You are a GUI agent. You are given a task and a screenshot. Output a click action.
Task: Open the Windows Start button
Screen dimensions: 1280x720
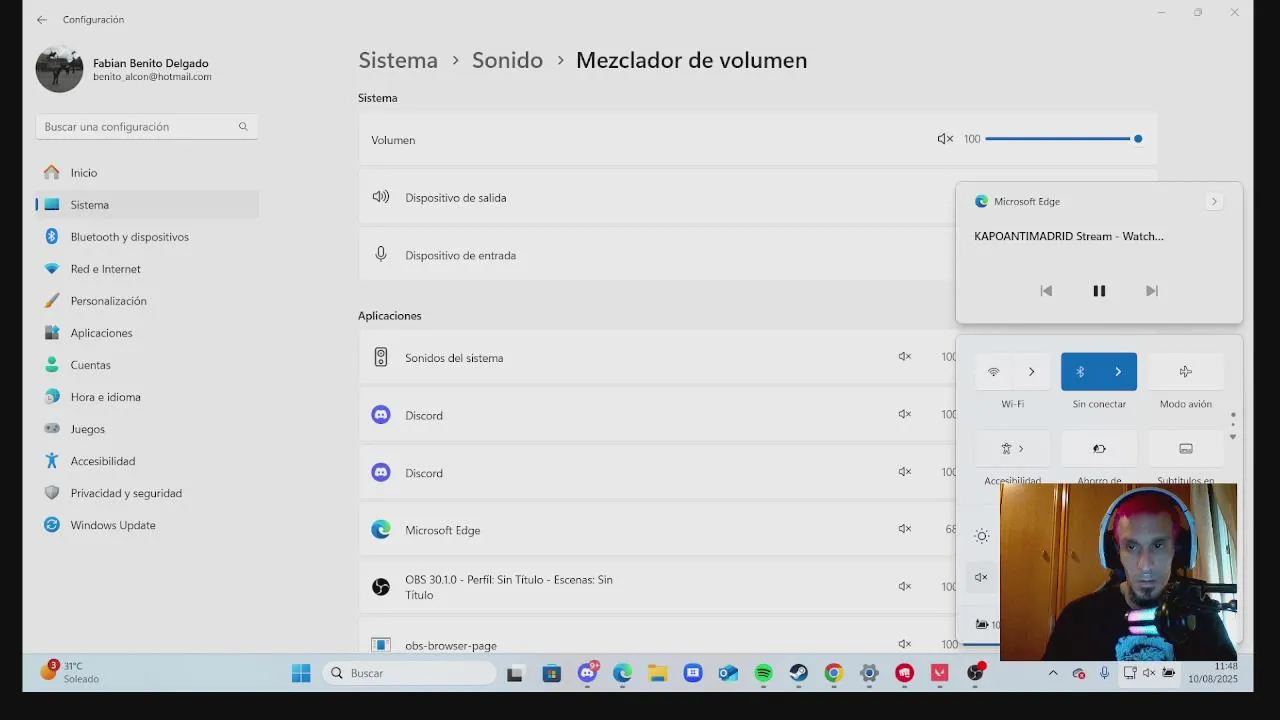click(x=301, y=673)
